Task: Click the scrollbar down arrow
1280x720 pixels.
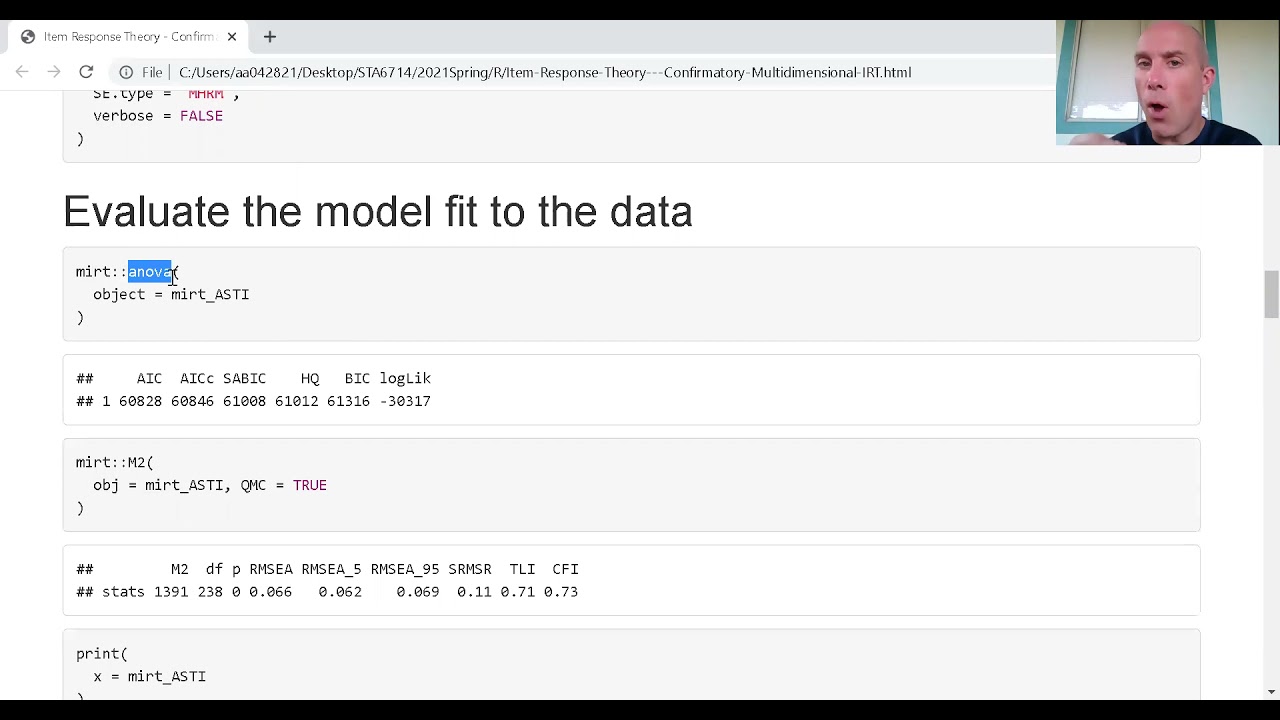Action: point(1271,692)
